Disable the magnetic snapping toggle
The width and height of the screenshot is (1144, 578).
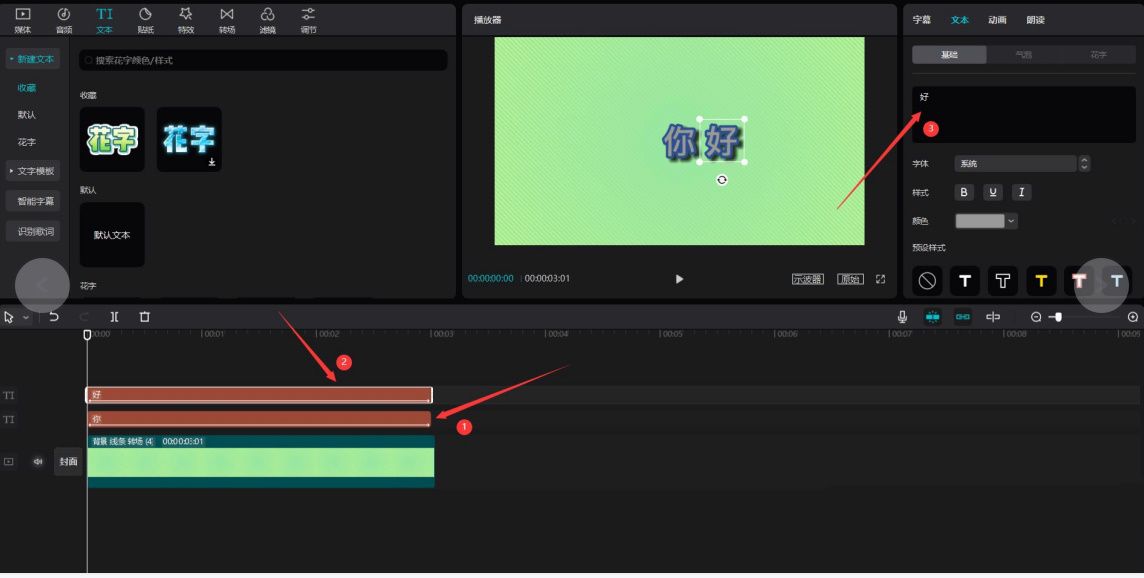[x=934, y=317]
